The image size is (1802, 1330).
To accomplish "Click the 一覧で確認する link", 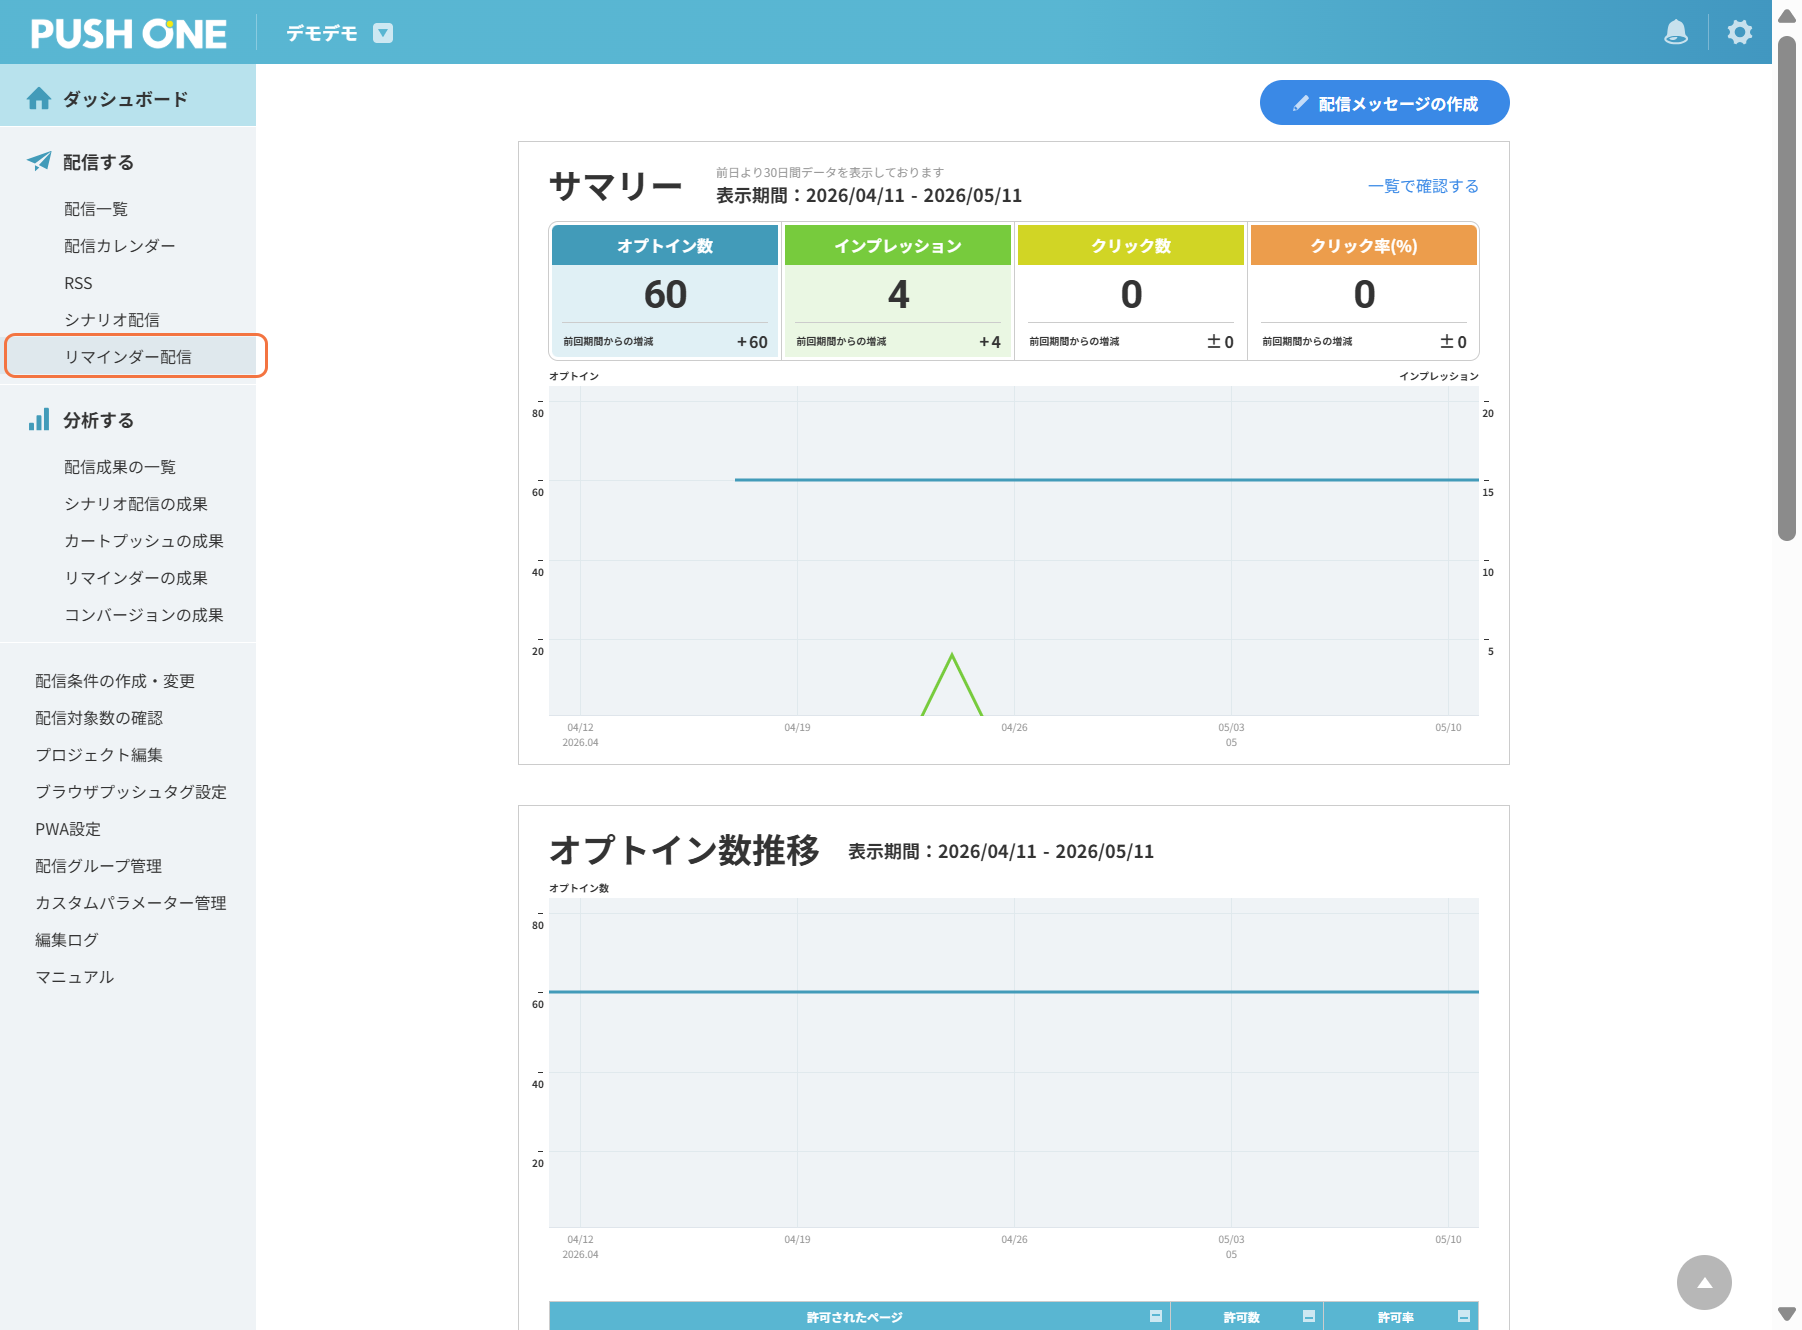I will point(1423,186).
